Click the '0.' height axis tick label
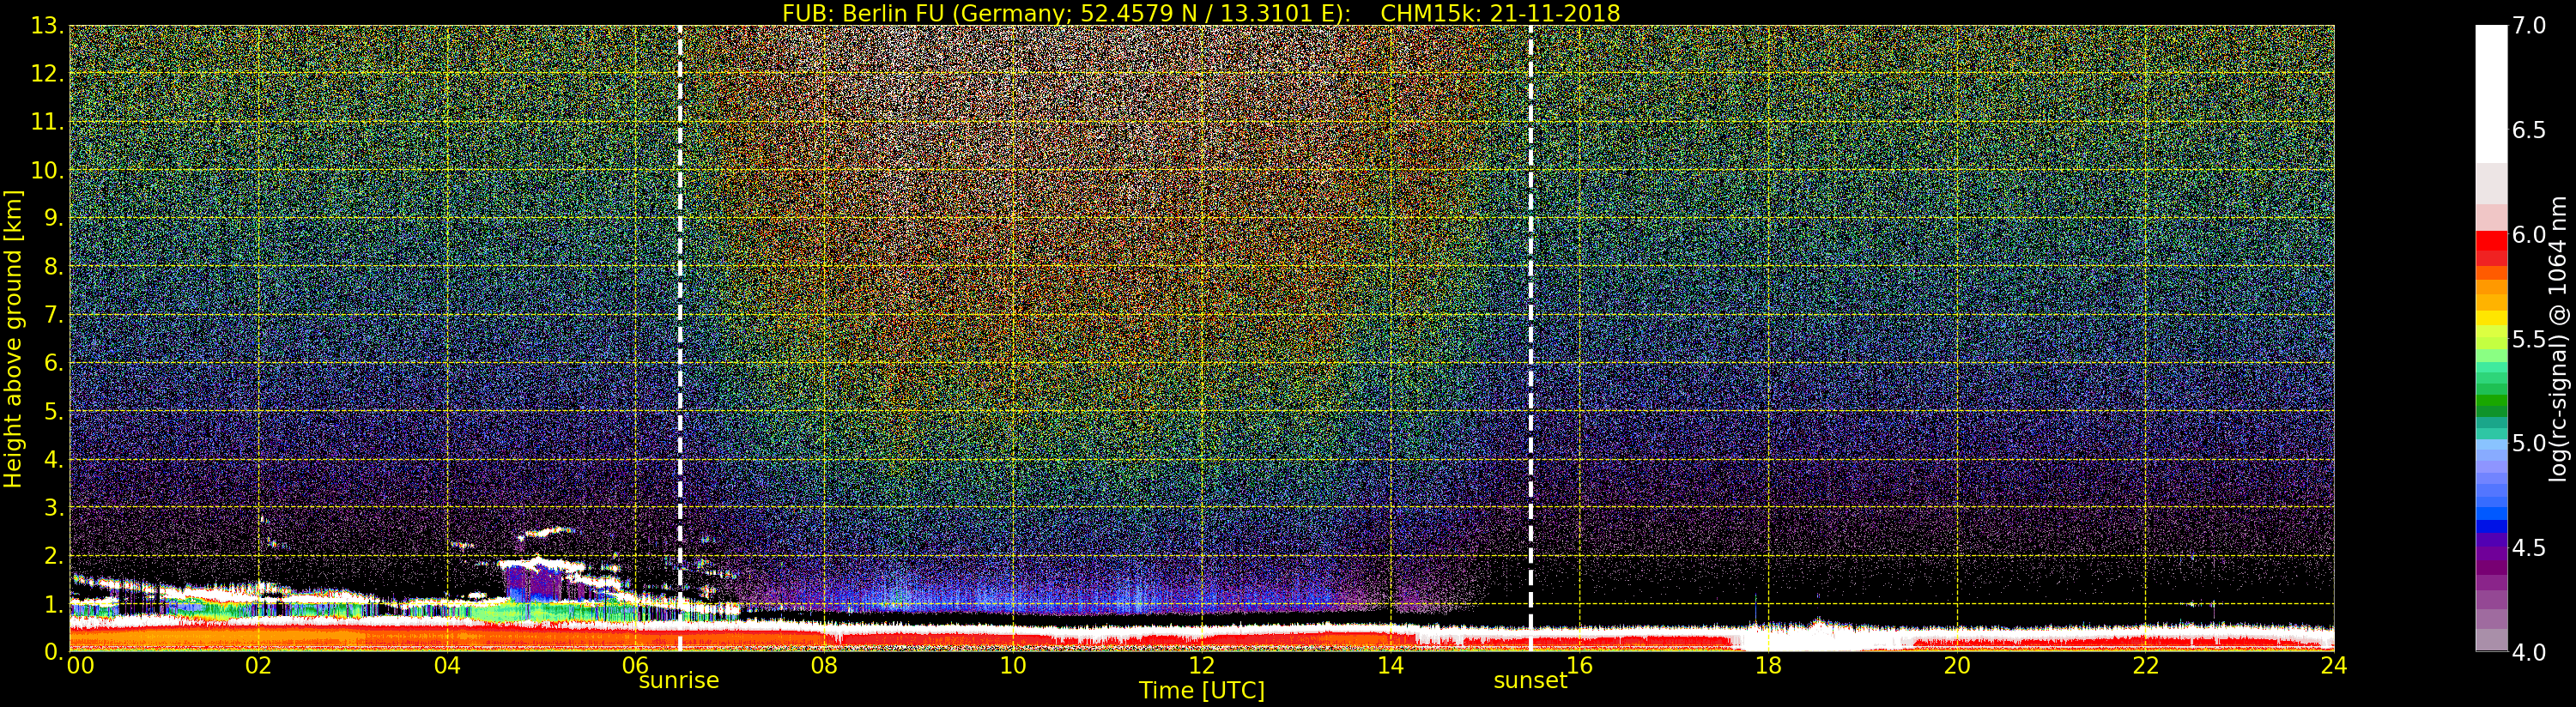The width and height of the screenshot is (2576, 707). [53, 651]
